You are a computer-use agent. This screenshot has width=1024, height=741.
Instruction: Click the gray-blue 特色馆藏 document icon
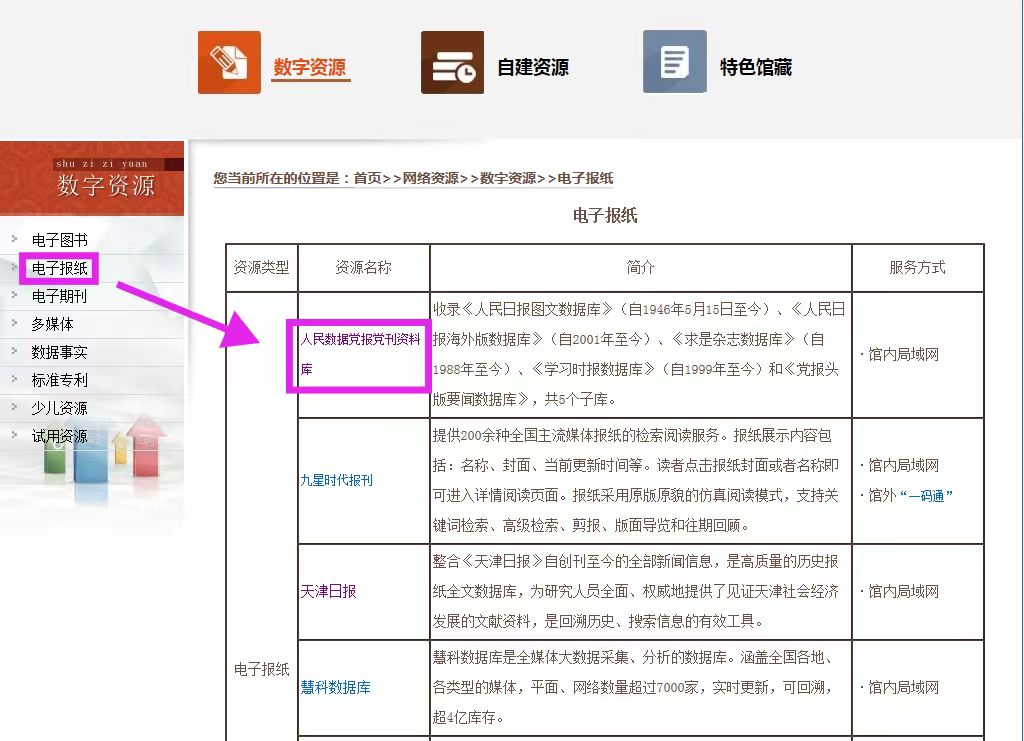(674, 63)
